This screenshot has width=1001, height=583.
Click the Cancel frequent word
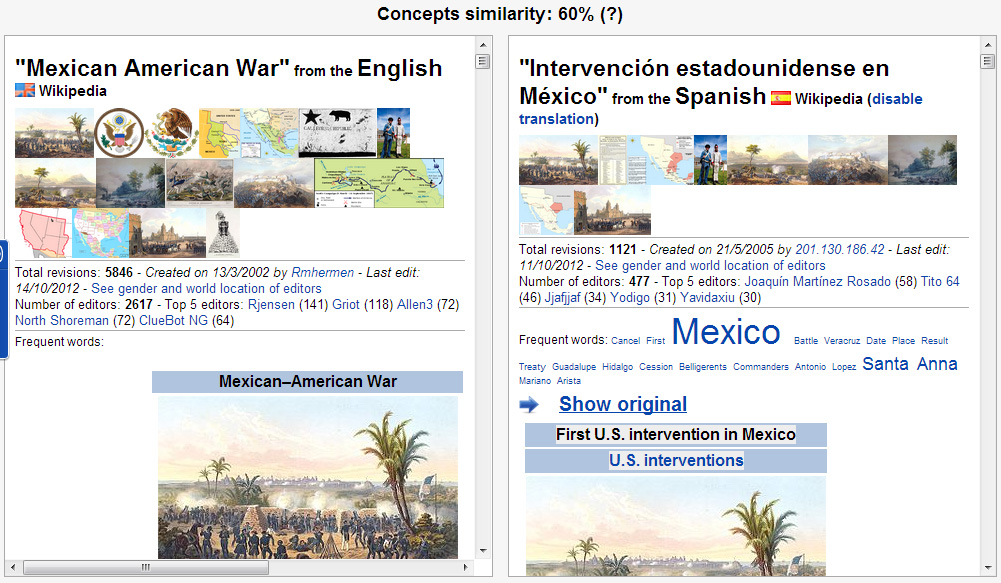pos(626,341)
